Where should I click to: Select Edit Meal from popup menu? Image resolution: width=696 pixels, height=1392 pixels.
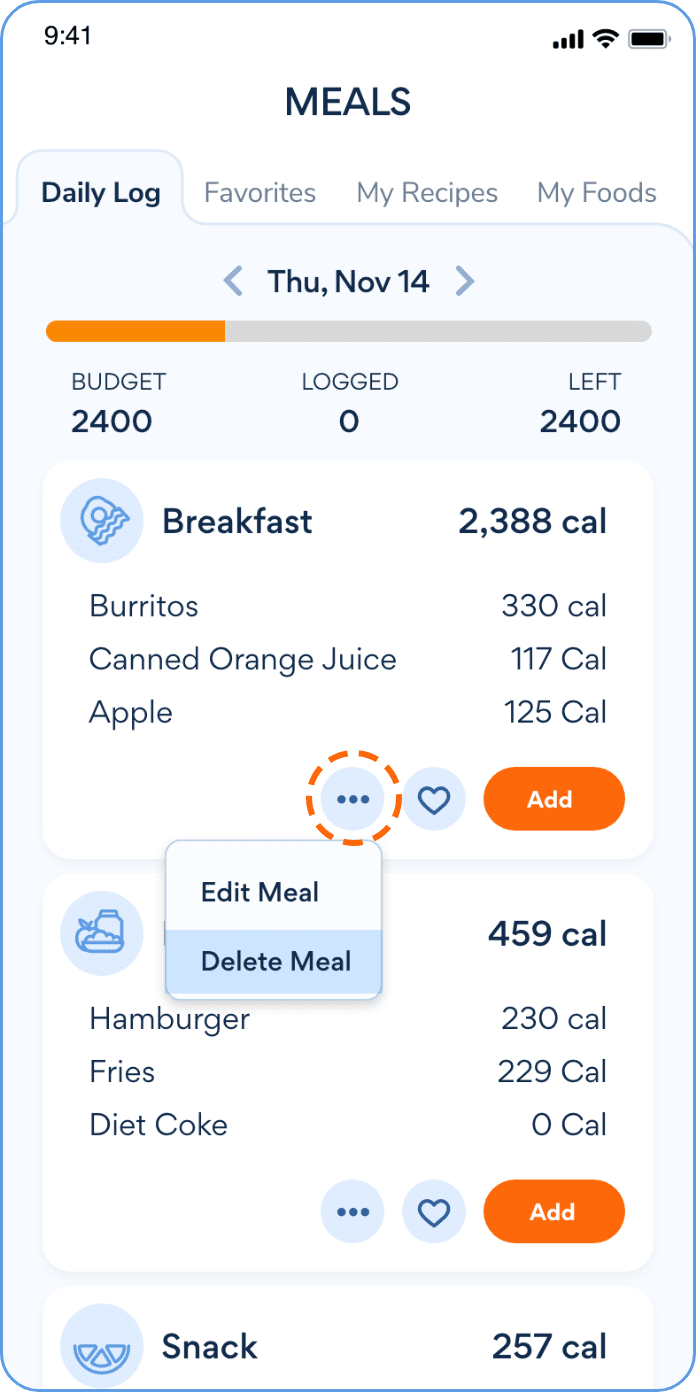coord(260,892)
